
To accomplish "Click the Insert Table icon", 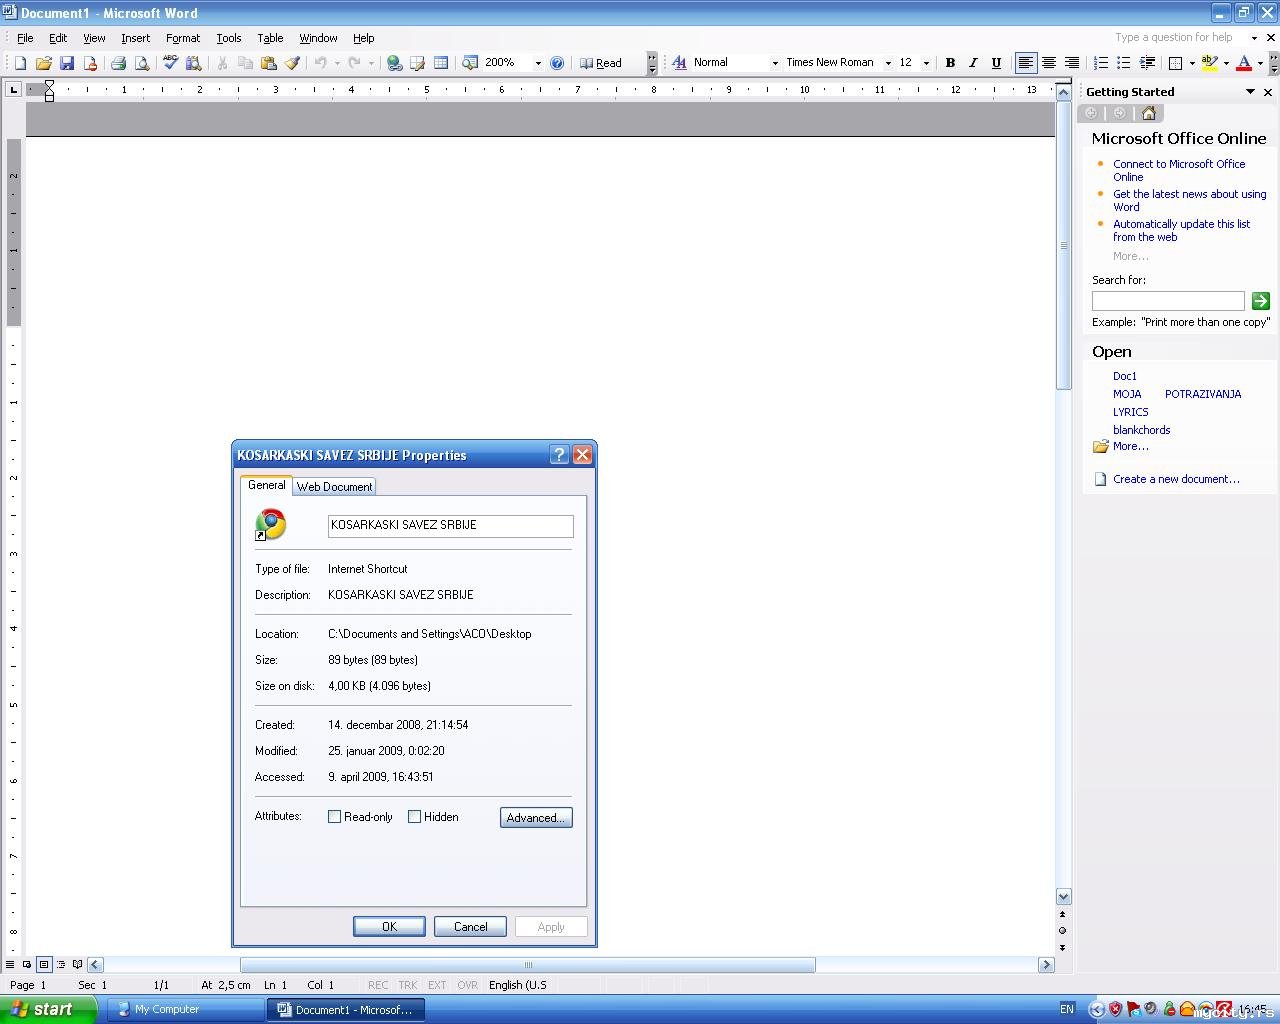I will pos(441,63).
